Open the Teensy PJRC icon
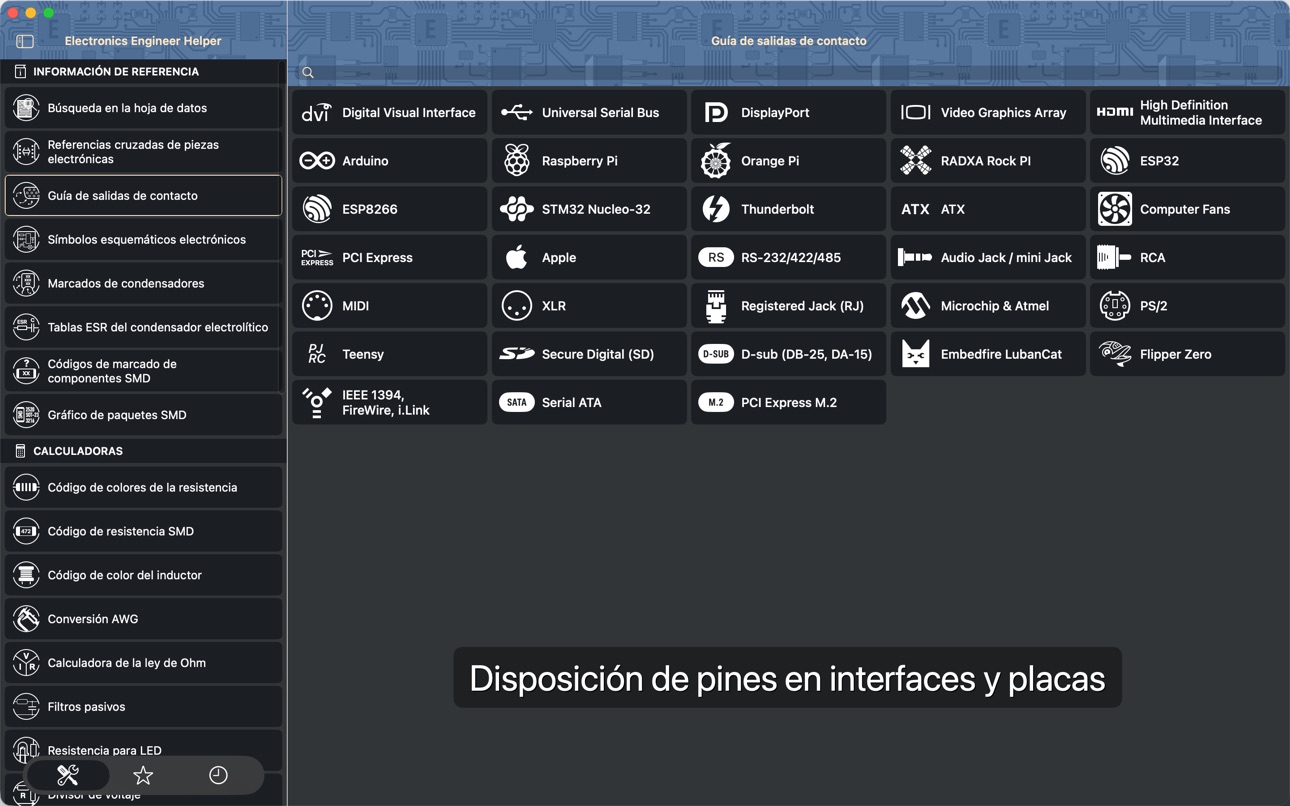 (317, 354)
